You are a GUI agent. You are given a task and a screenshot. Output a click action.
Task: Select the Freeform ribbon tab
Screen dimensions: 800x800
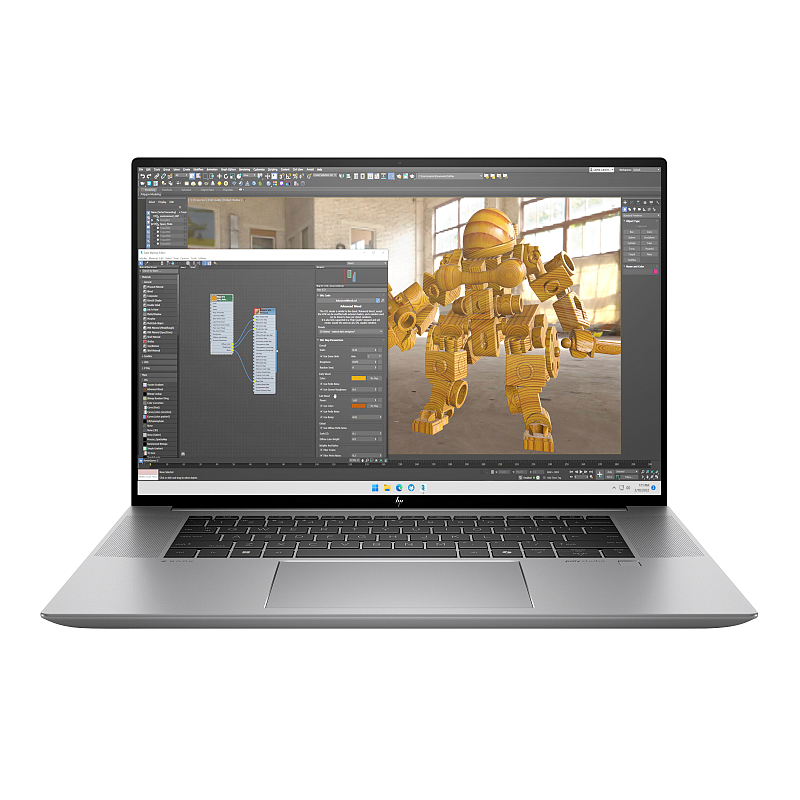point(167,190)
